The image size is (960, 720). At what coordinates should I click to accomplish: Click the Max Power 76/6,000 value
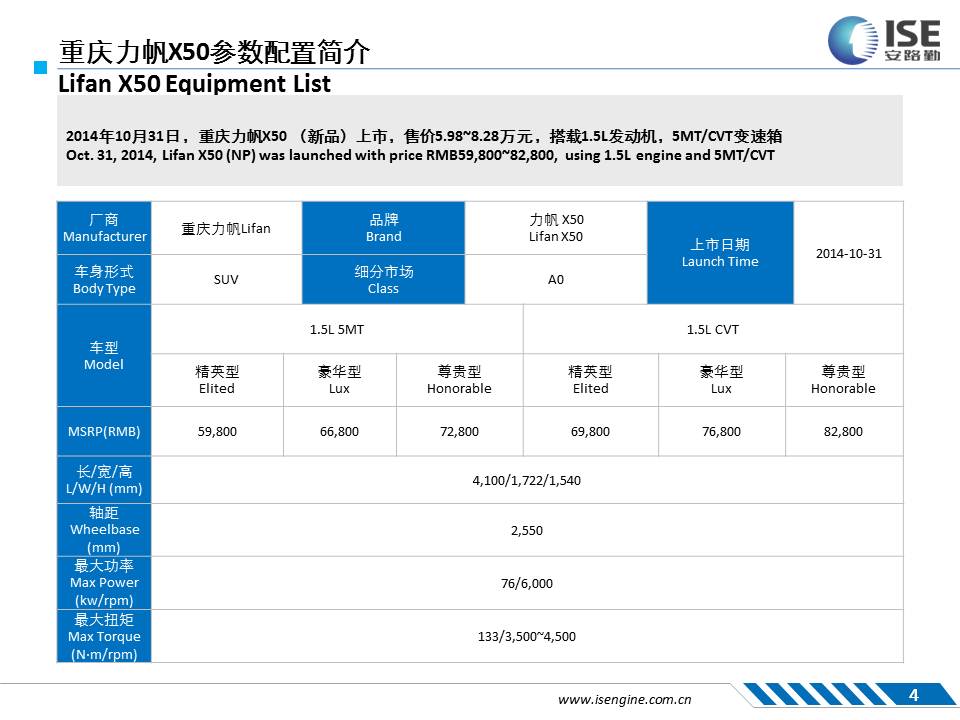pos(526,584)
